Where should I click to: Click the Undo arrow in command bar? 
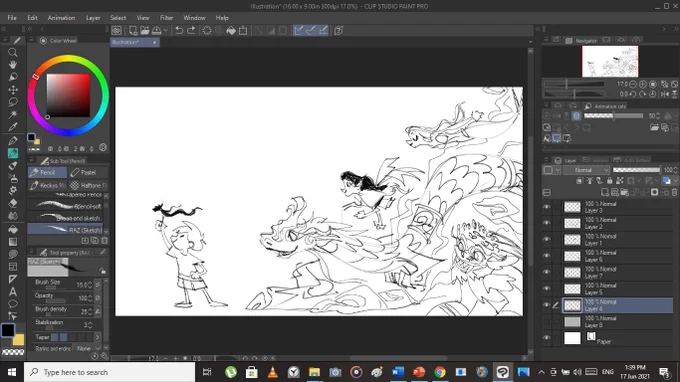point(179,30)
